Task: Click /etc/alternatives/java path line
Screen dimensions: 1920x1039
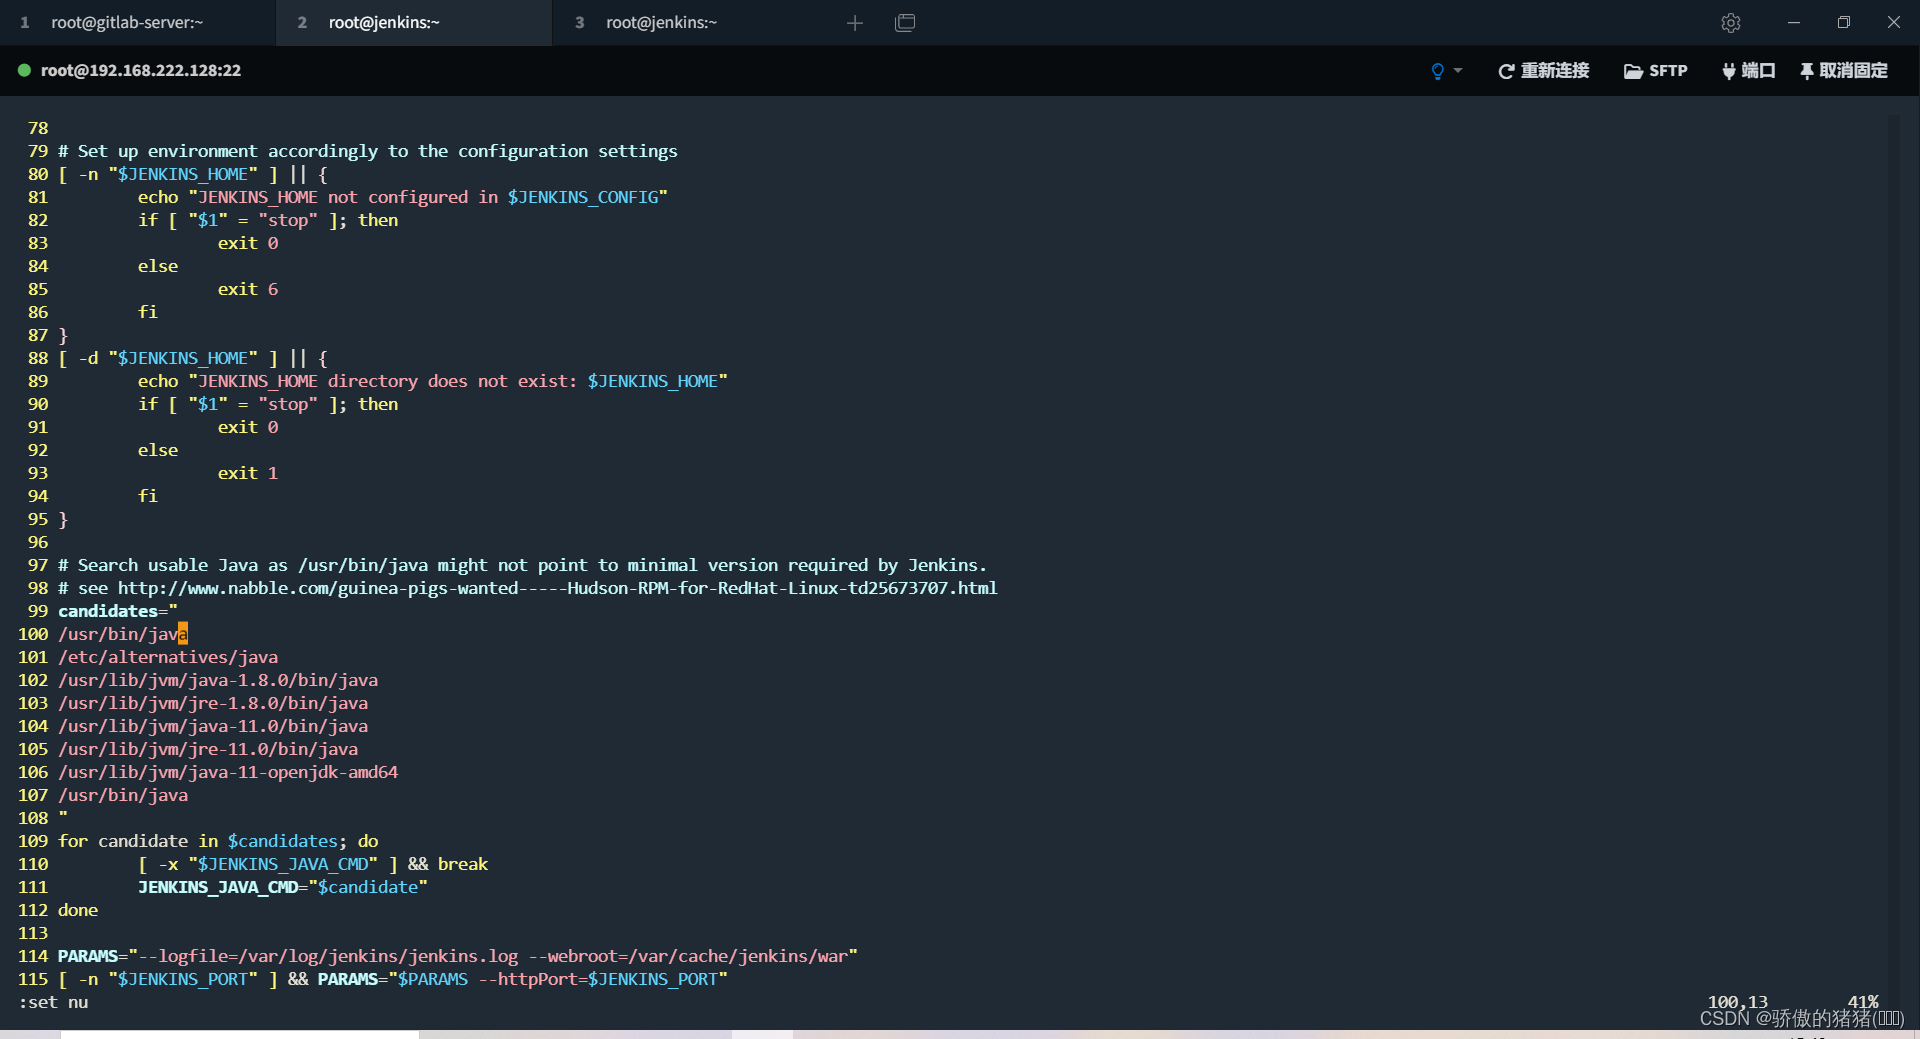Action: click(168, 657)
